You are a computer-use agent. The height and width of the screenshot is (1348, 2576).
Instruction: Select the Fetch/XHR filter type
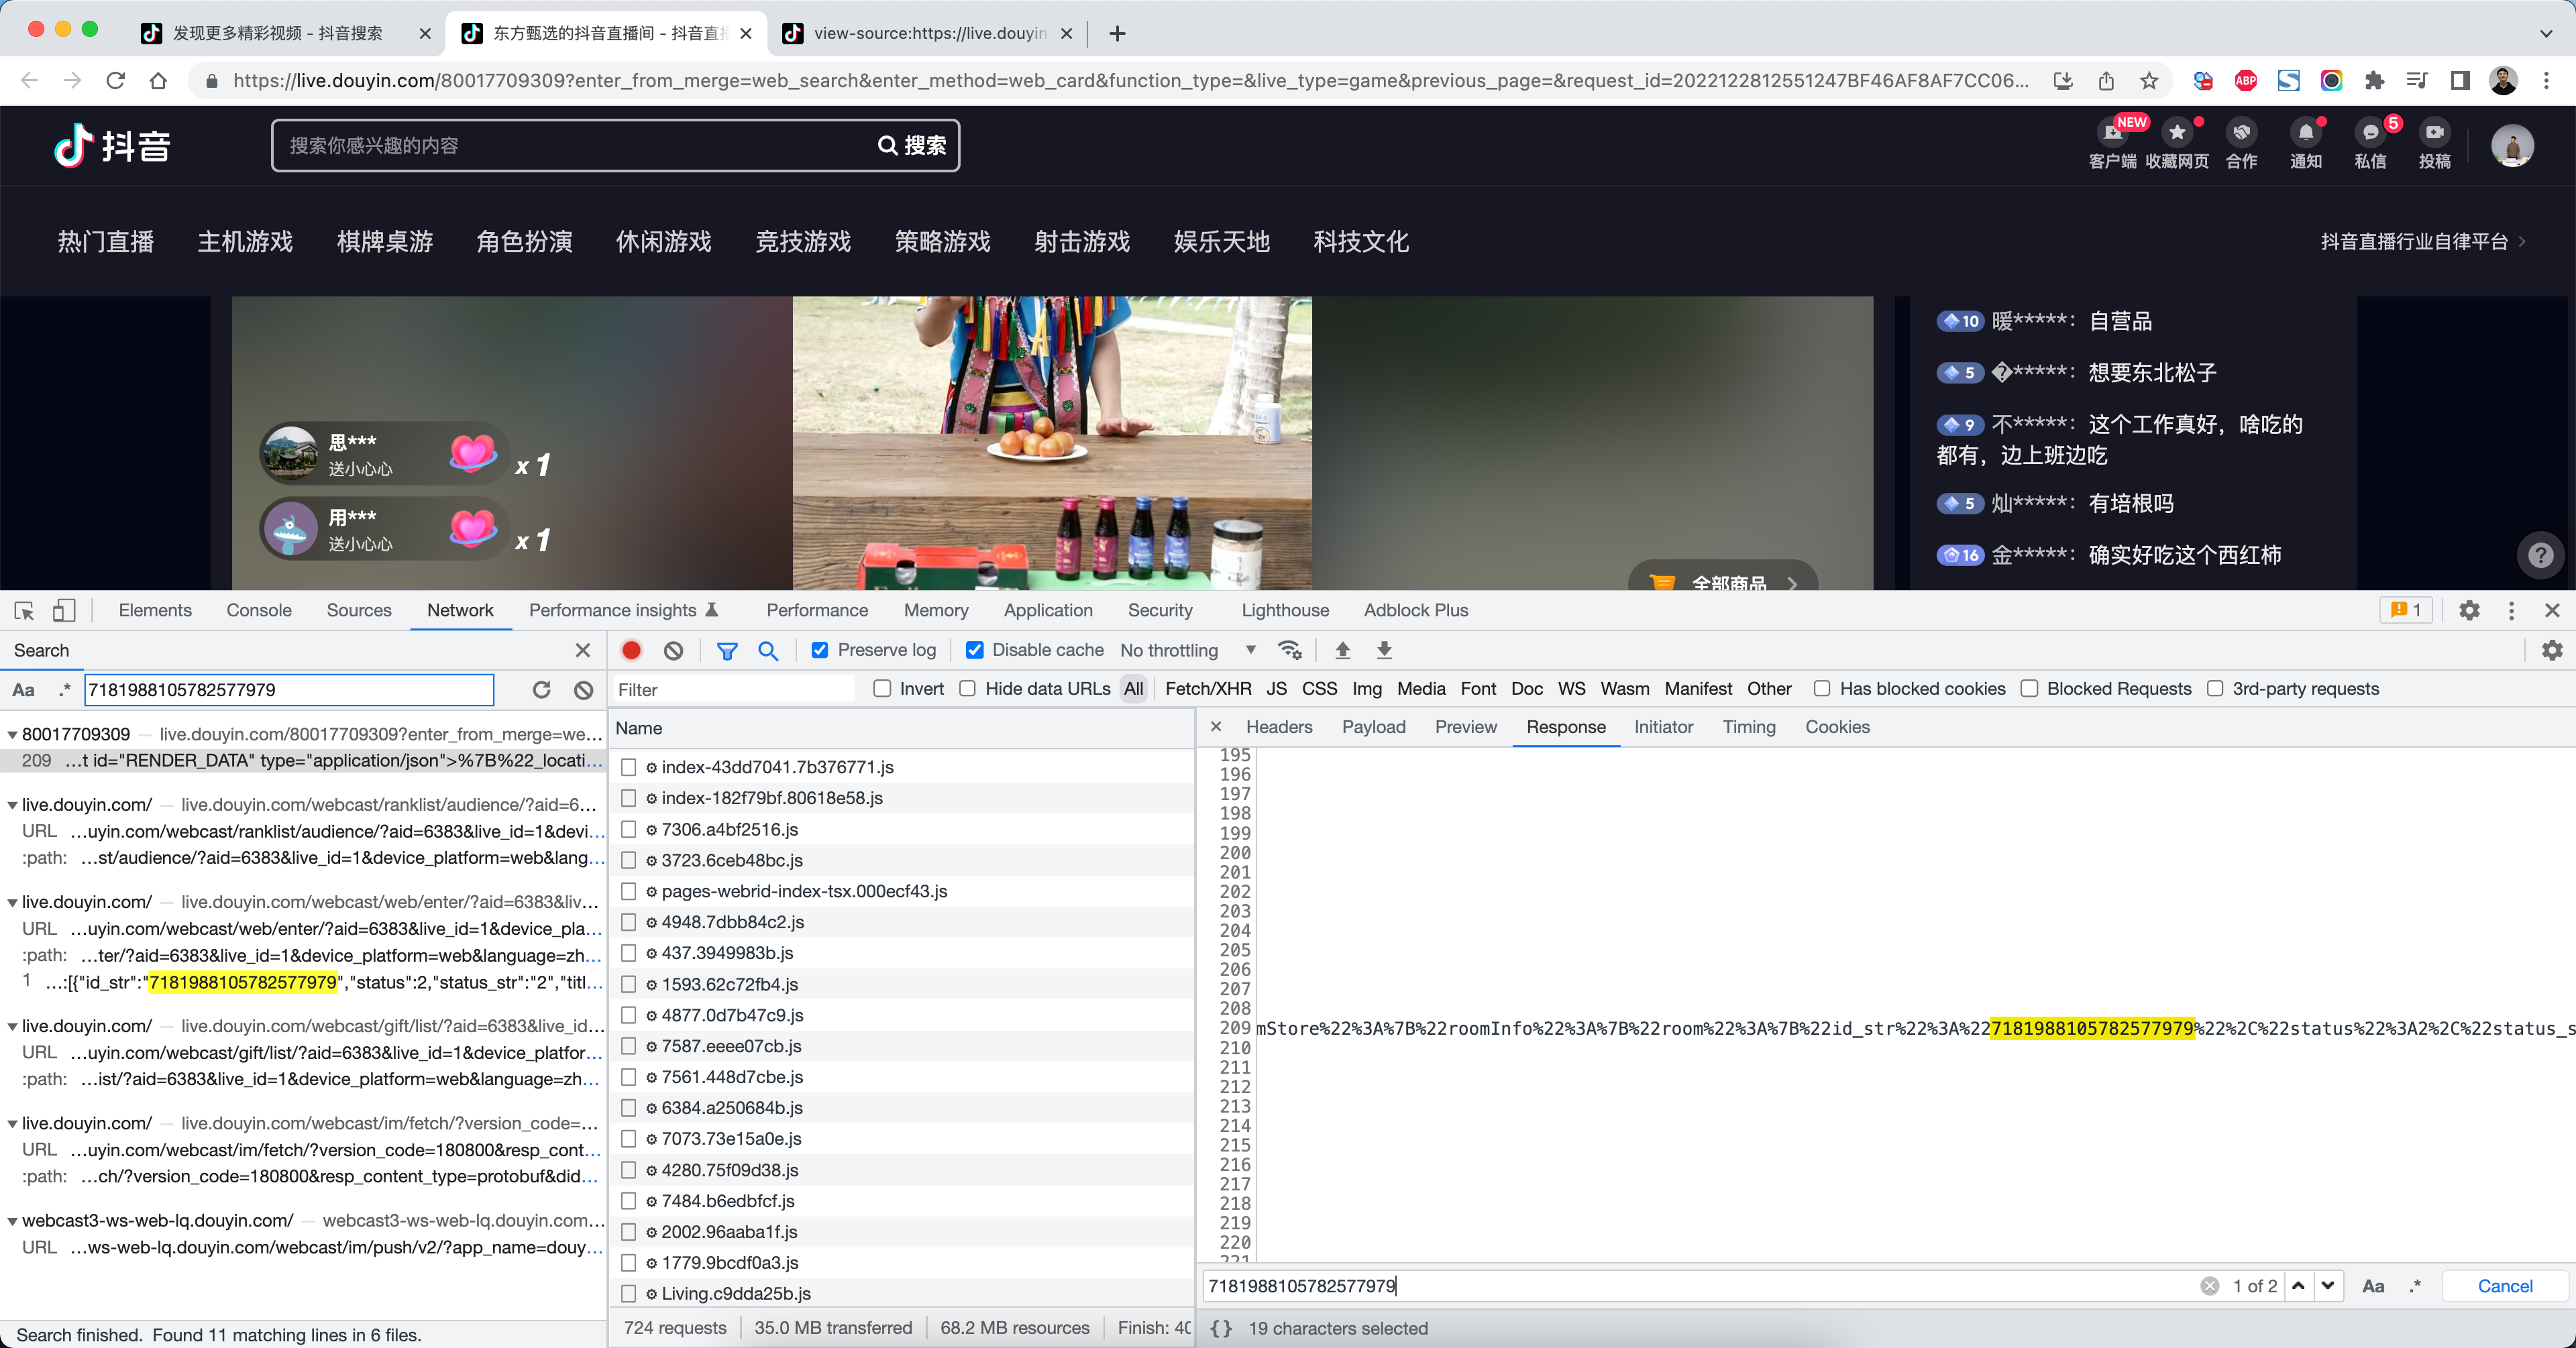tap(1208, 689)
